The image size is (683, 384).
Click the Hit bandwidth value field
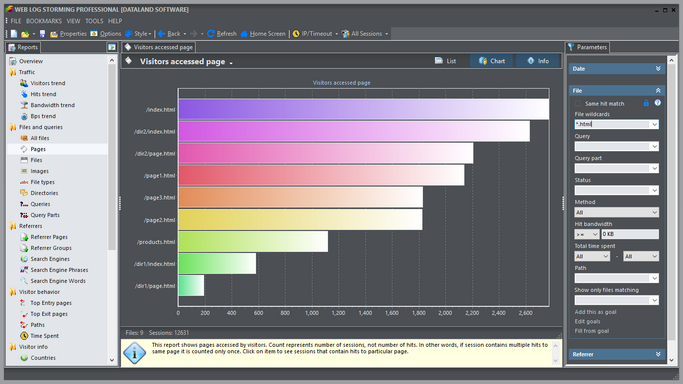tap(630, 234)
